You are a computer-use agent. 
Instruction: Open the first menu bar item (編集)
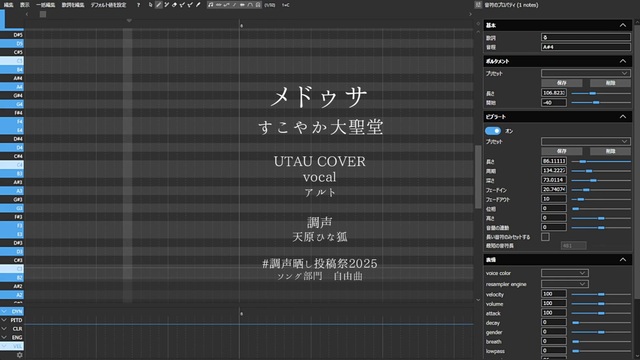9,5
